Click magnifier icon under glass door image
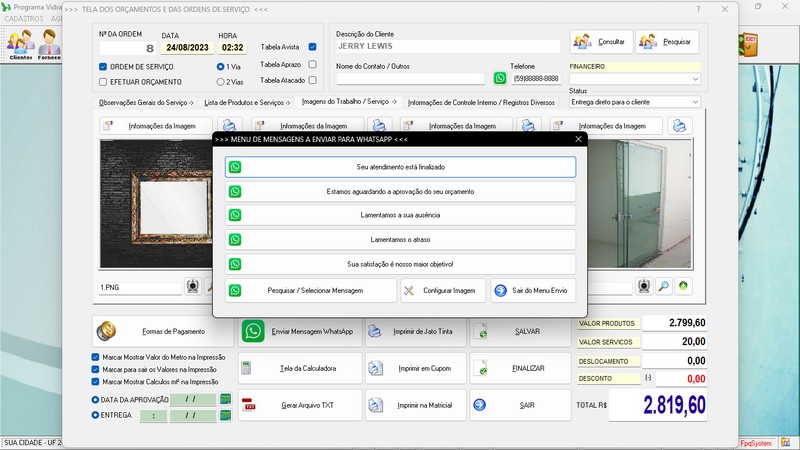This screenshot has height=450, width=800. click(663, 286)
